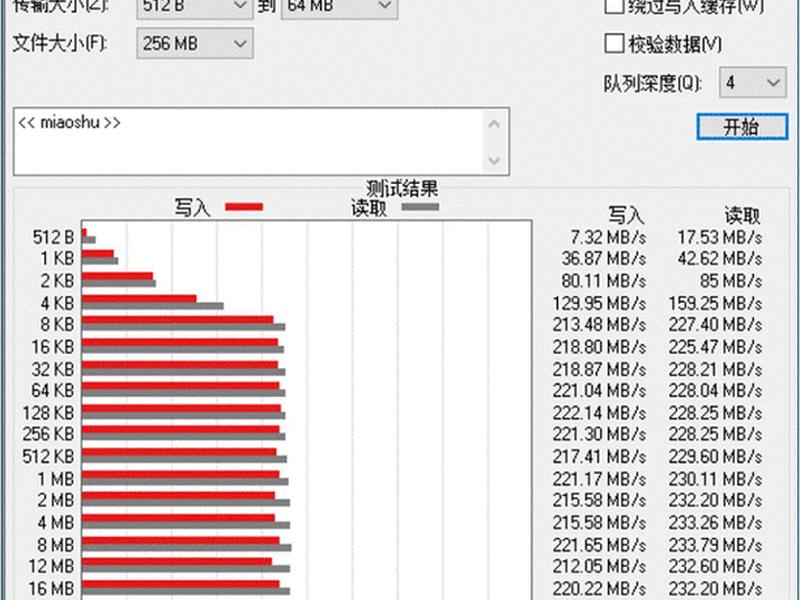
Task: Click the 85 MB/s read value
Action: [x=731, y=281]
